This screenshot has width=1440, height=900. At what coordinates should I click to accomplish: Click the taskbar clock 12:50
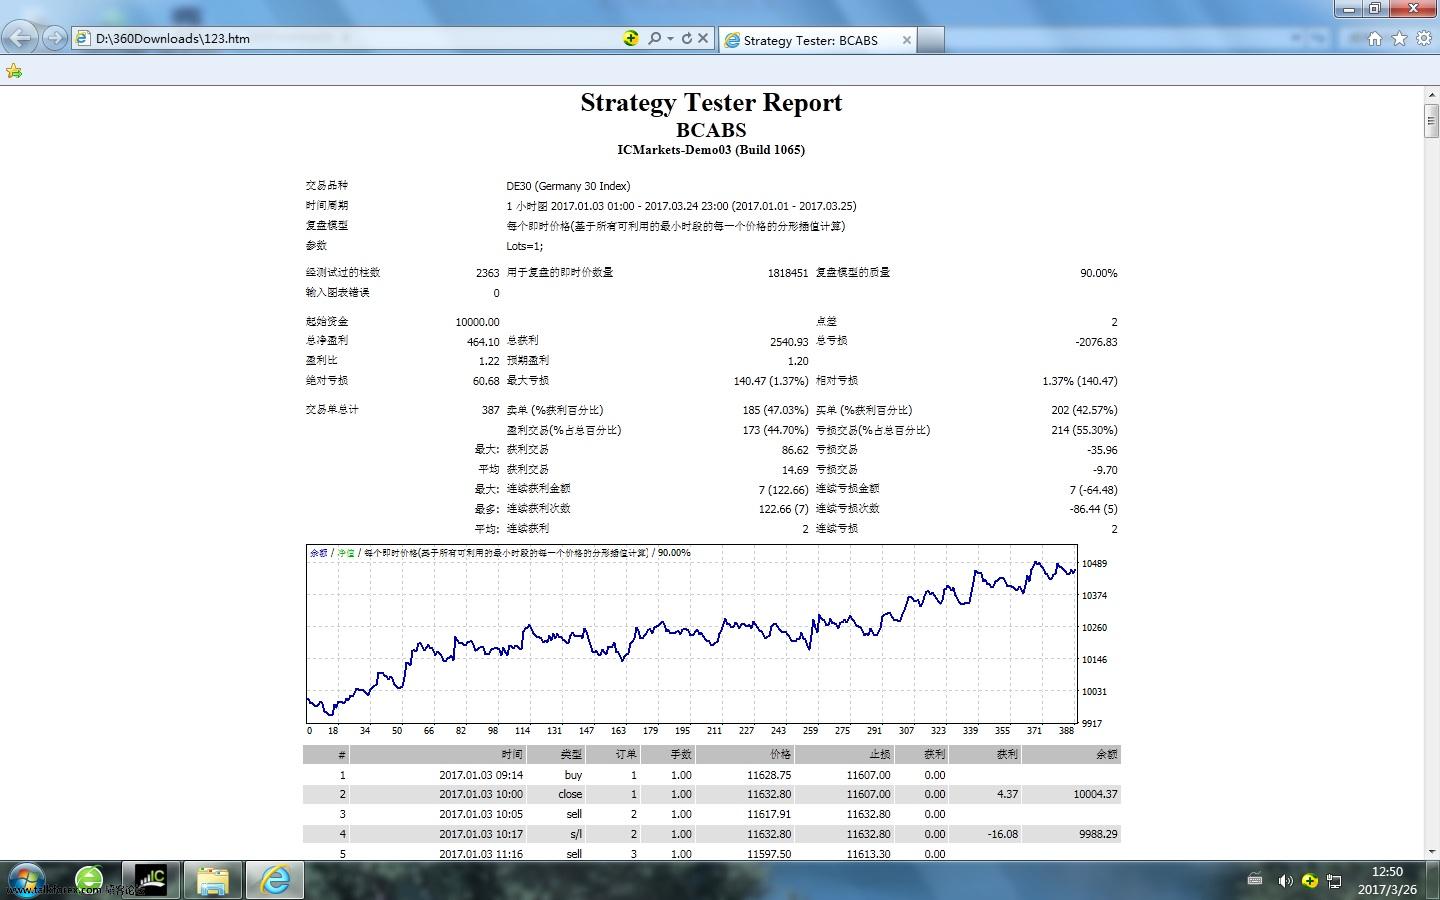point(1387,872)
